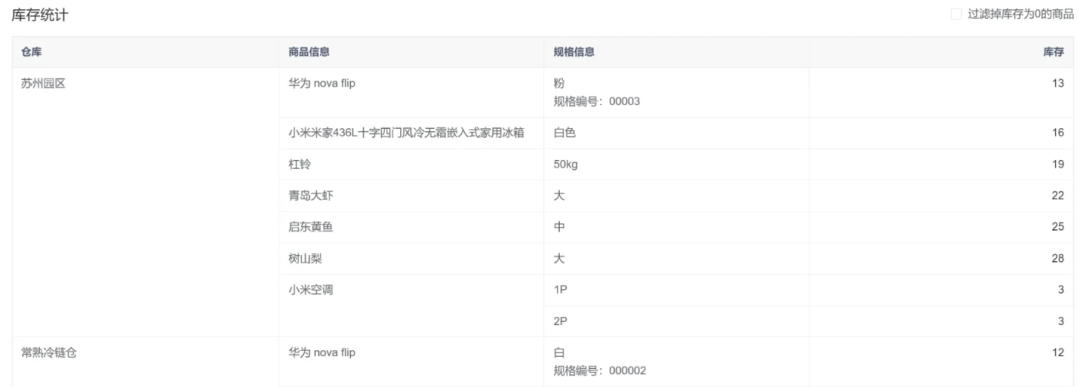Click stock value 3 for 1P
The width and height of the screenshot is (1080, 387).
pos(1061,290)
